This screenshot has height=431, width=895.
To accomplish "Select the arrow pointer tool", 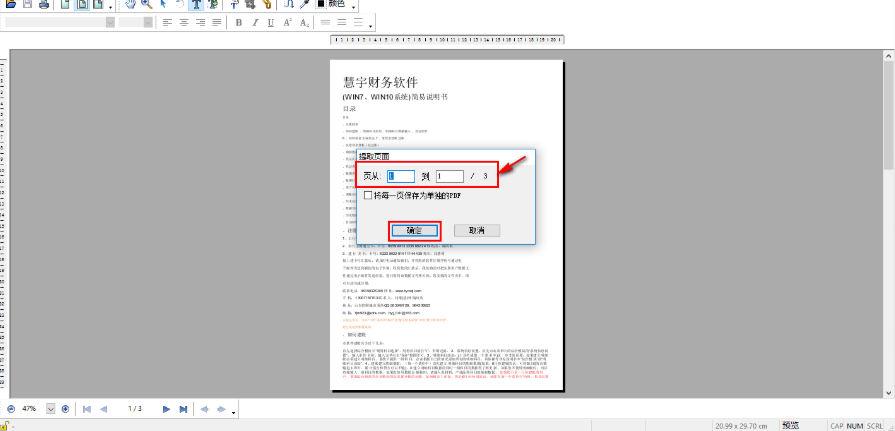I will click(x=163, y=4).
